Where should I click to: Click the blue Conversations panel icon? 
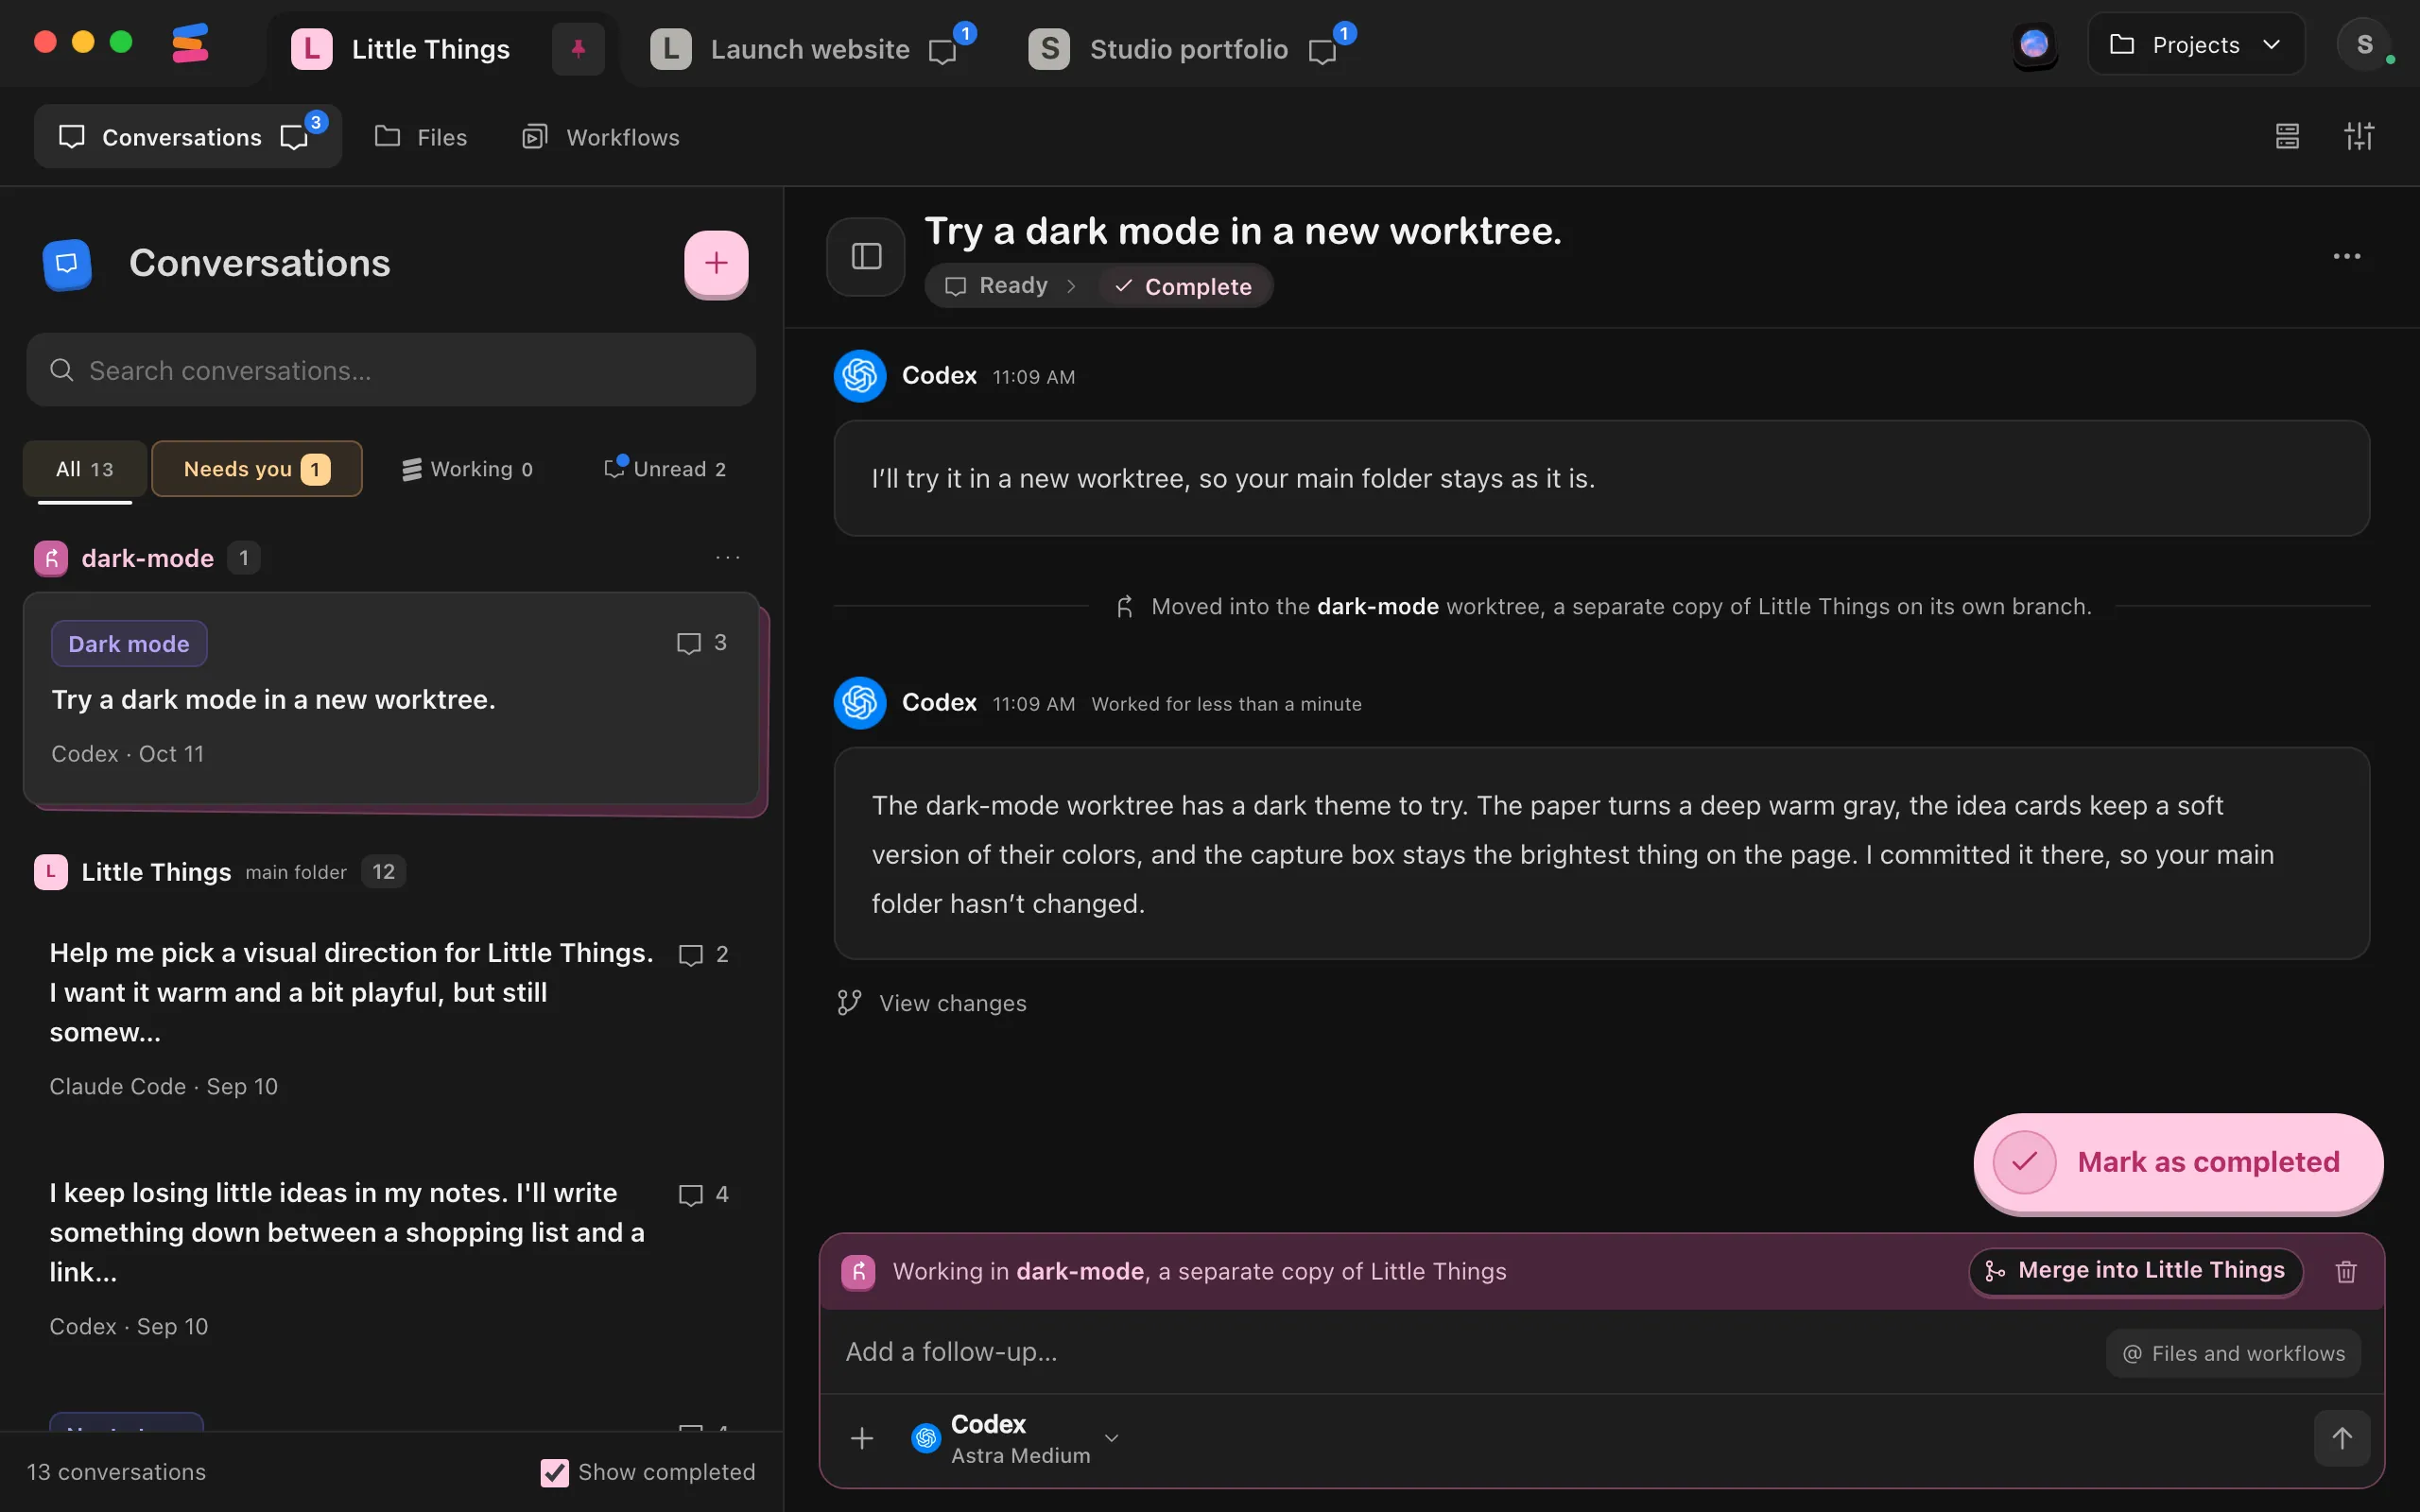point(67,264)
